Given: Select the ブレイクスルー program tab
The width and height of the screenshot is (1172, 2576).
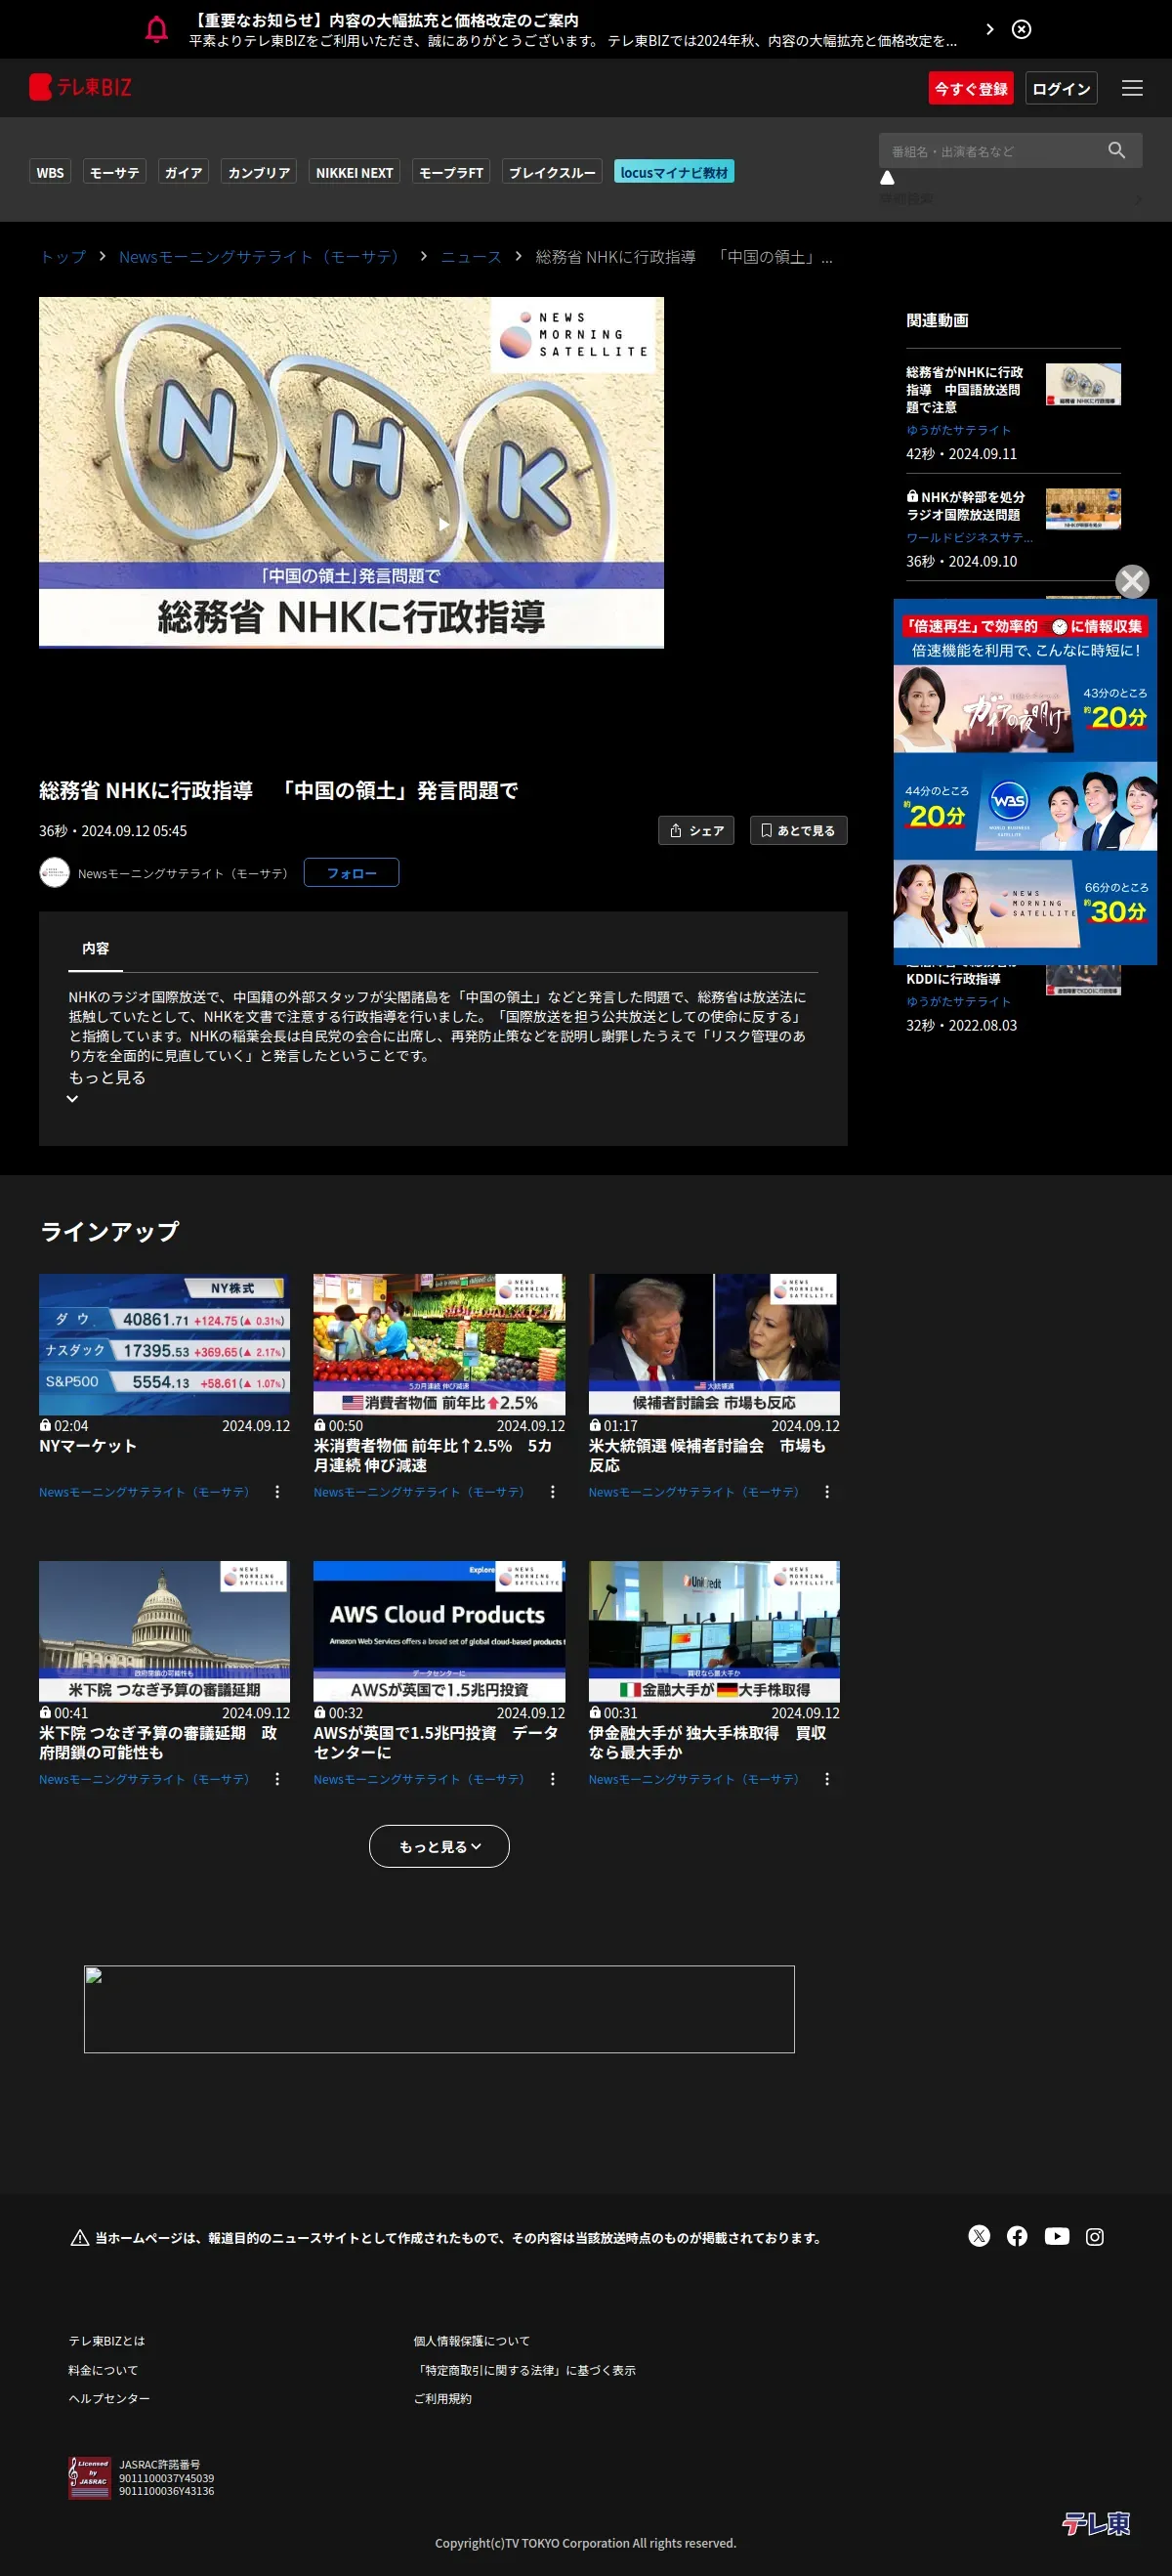Looking at the screenshot, I should click(552, 172).
